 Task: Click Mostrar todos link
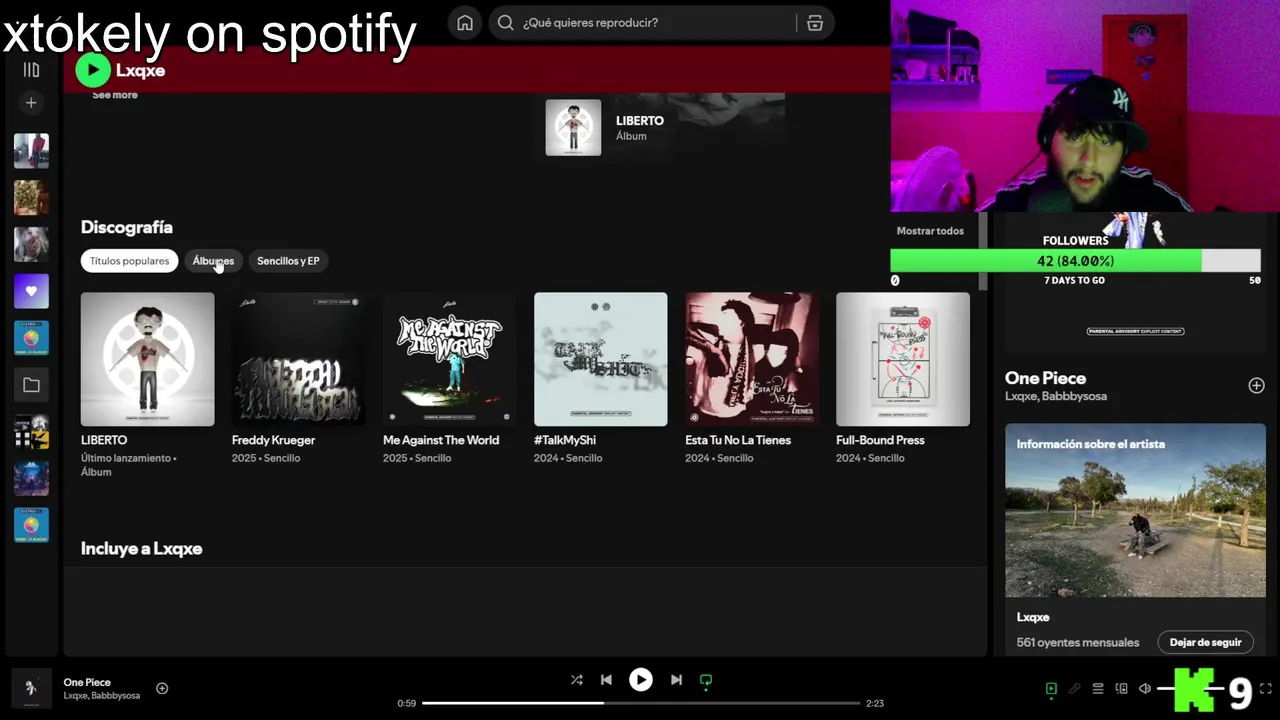(930, 231)
